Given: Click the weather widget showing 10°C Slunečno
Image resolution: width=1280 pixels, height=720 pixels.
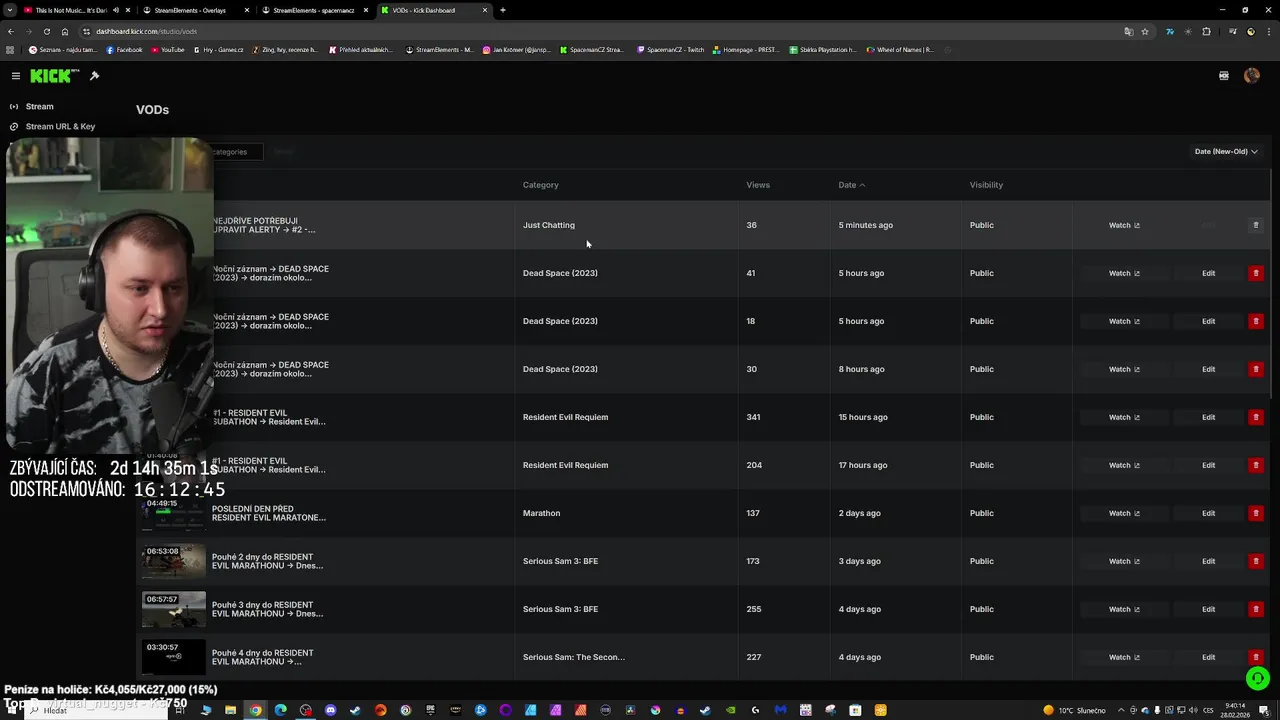Looking at the screenshot, I should tap(1074, 710).
